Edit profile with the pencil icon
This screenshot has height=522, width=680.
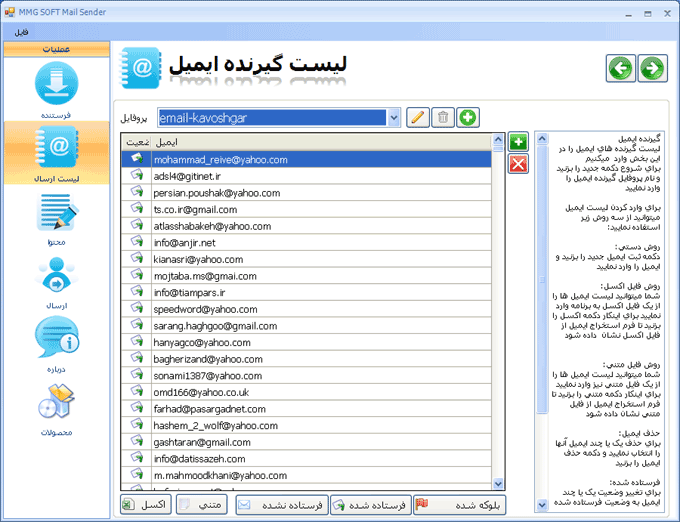tap(418, 117)
